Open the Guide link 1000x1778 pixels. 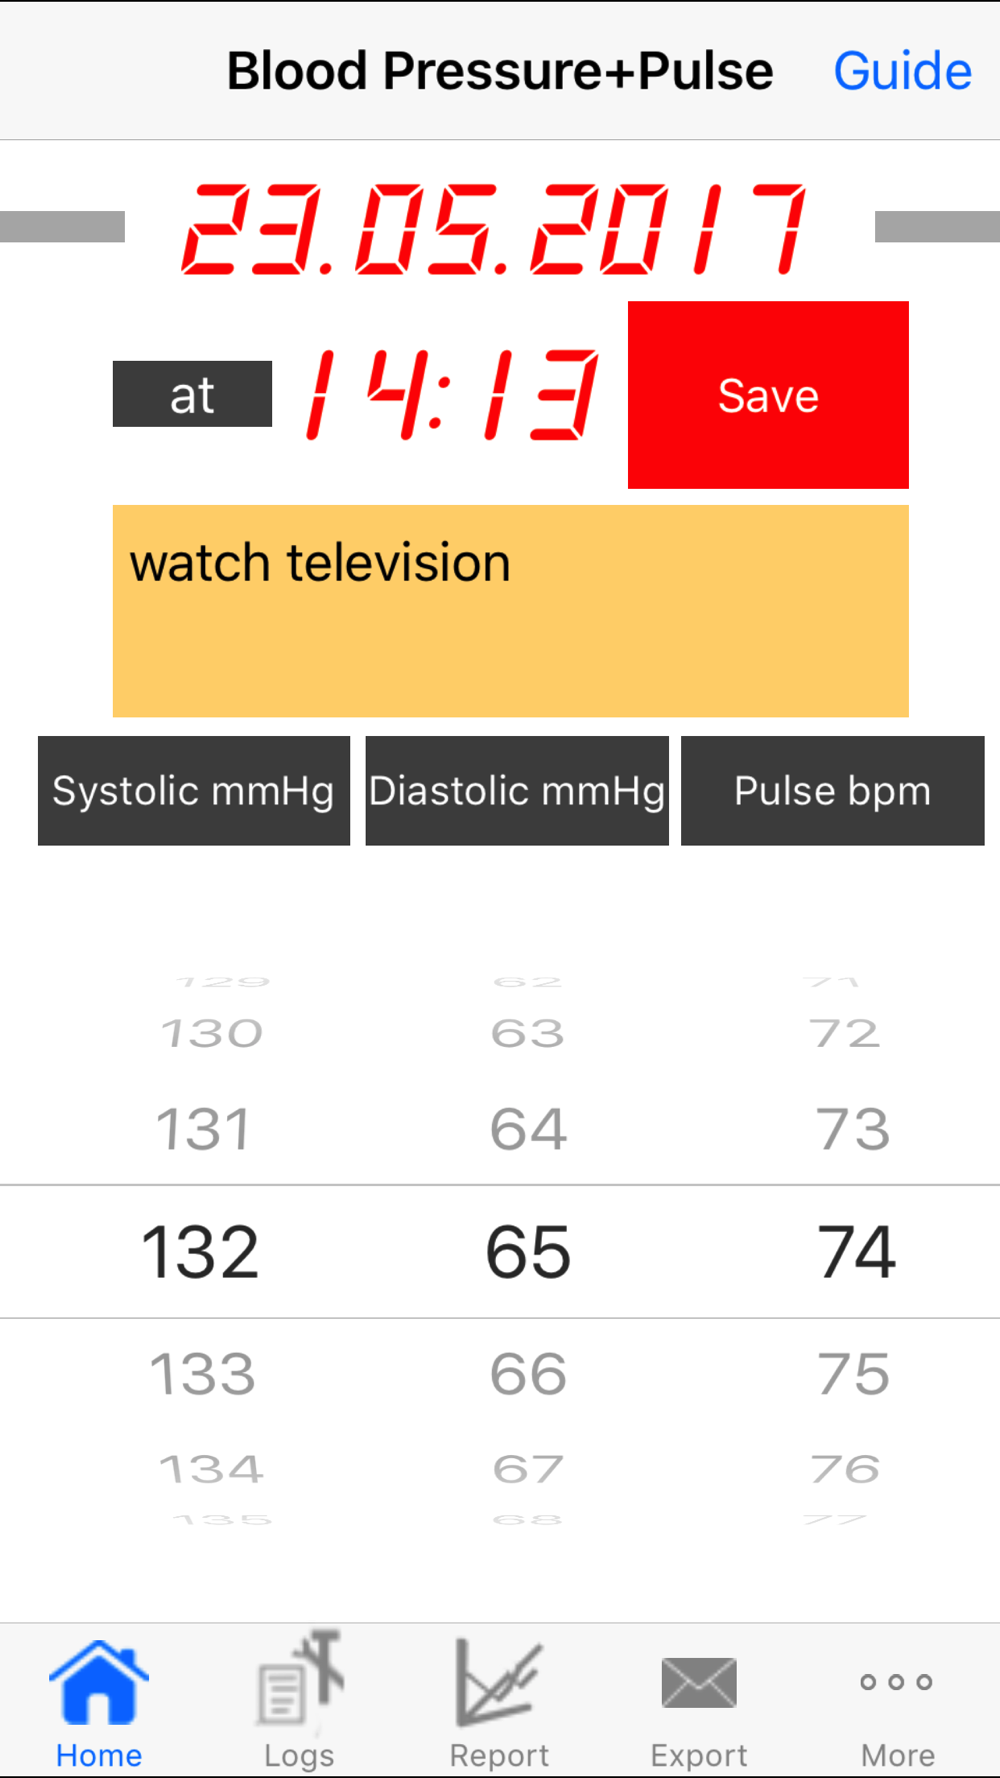pos(902,71)
